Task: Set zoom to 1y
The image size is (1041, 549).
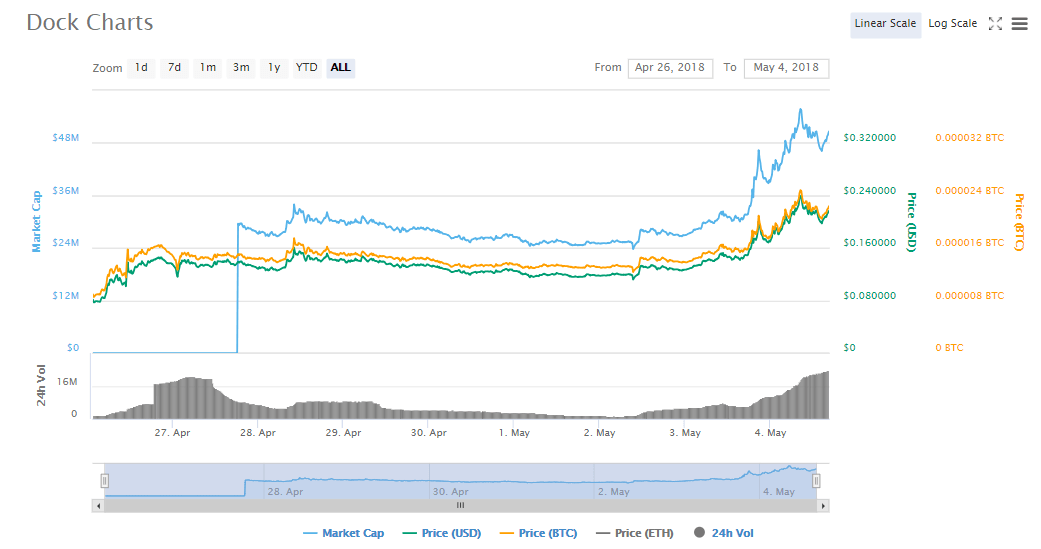Action: pos(274,68)
